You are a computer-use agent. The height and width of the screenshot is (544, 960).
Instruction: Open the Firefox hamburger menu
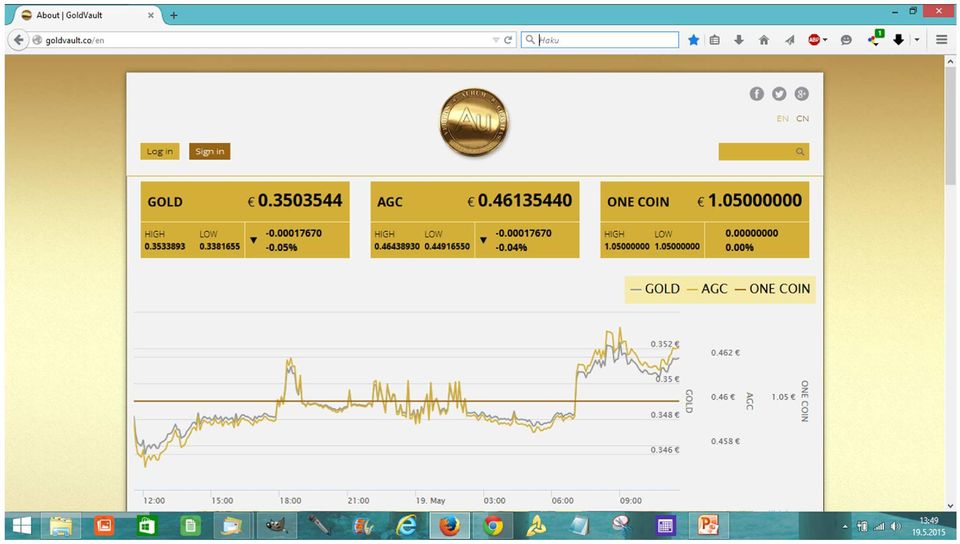(x=942, y=40)
